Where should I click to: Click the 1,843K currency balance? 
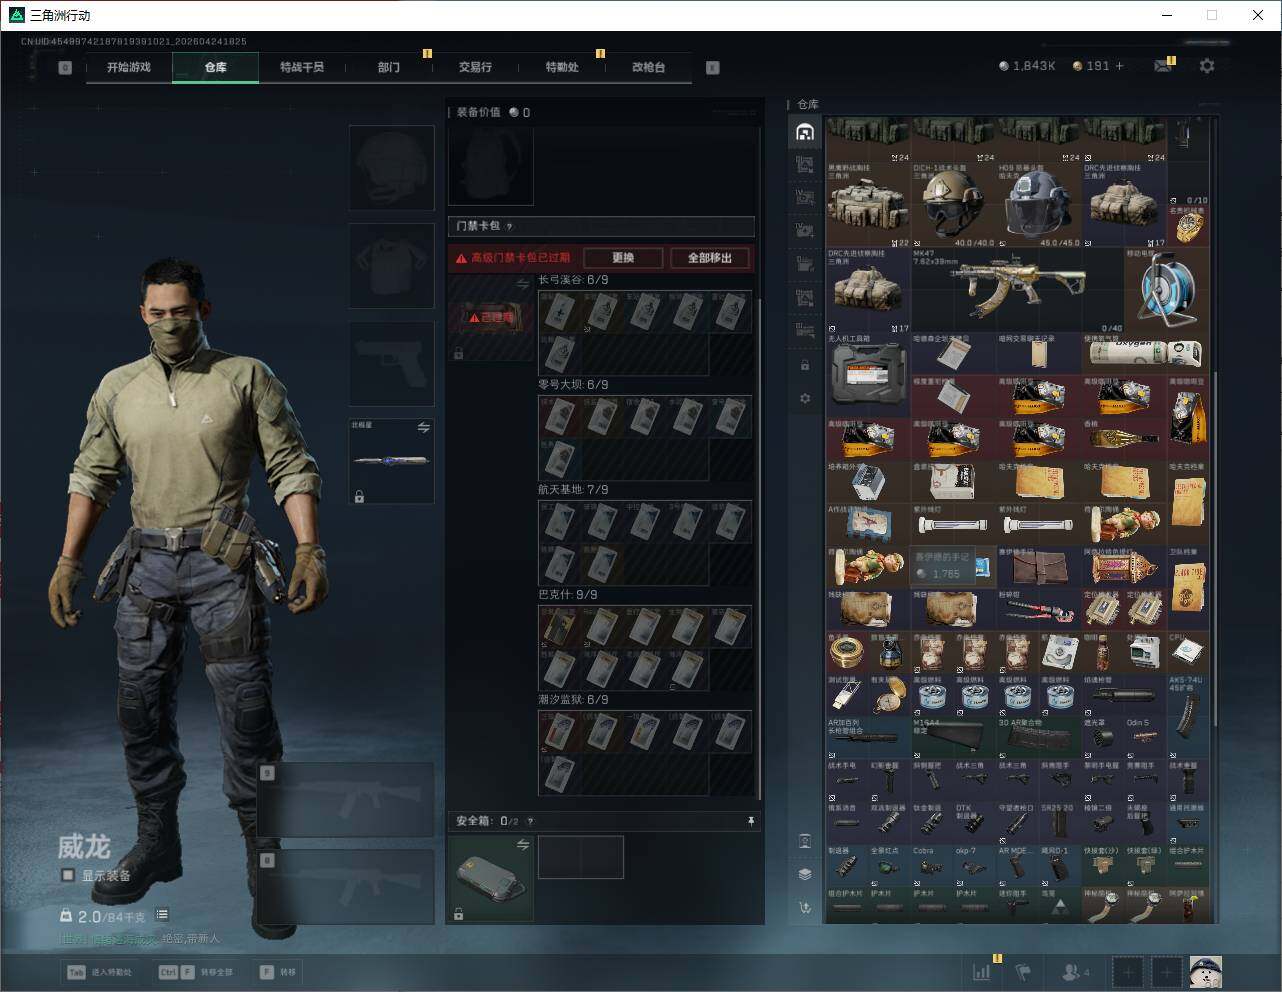pos(1027,66)
